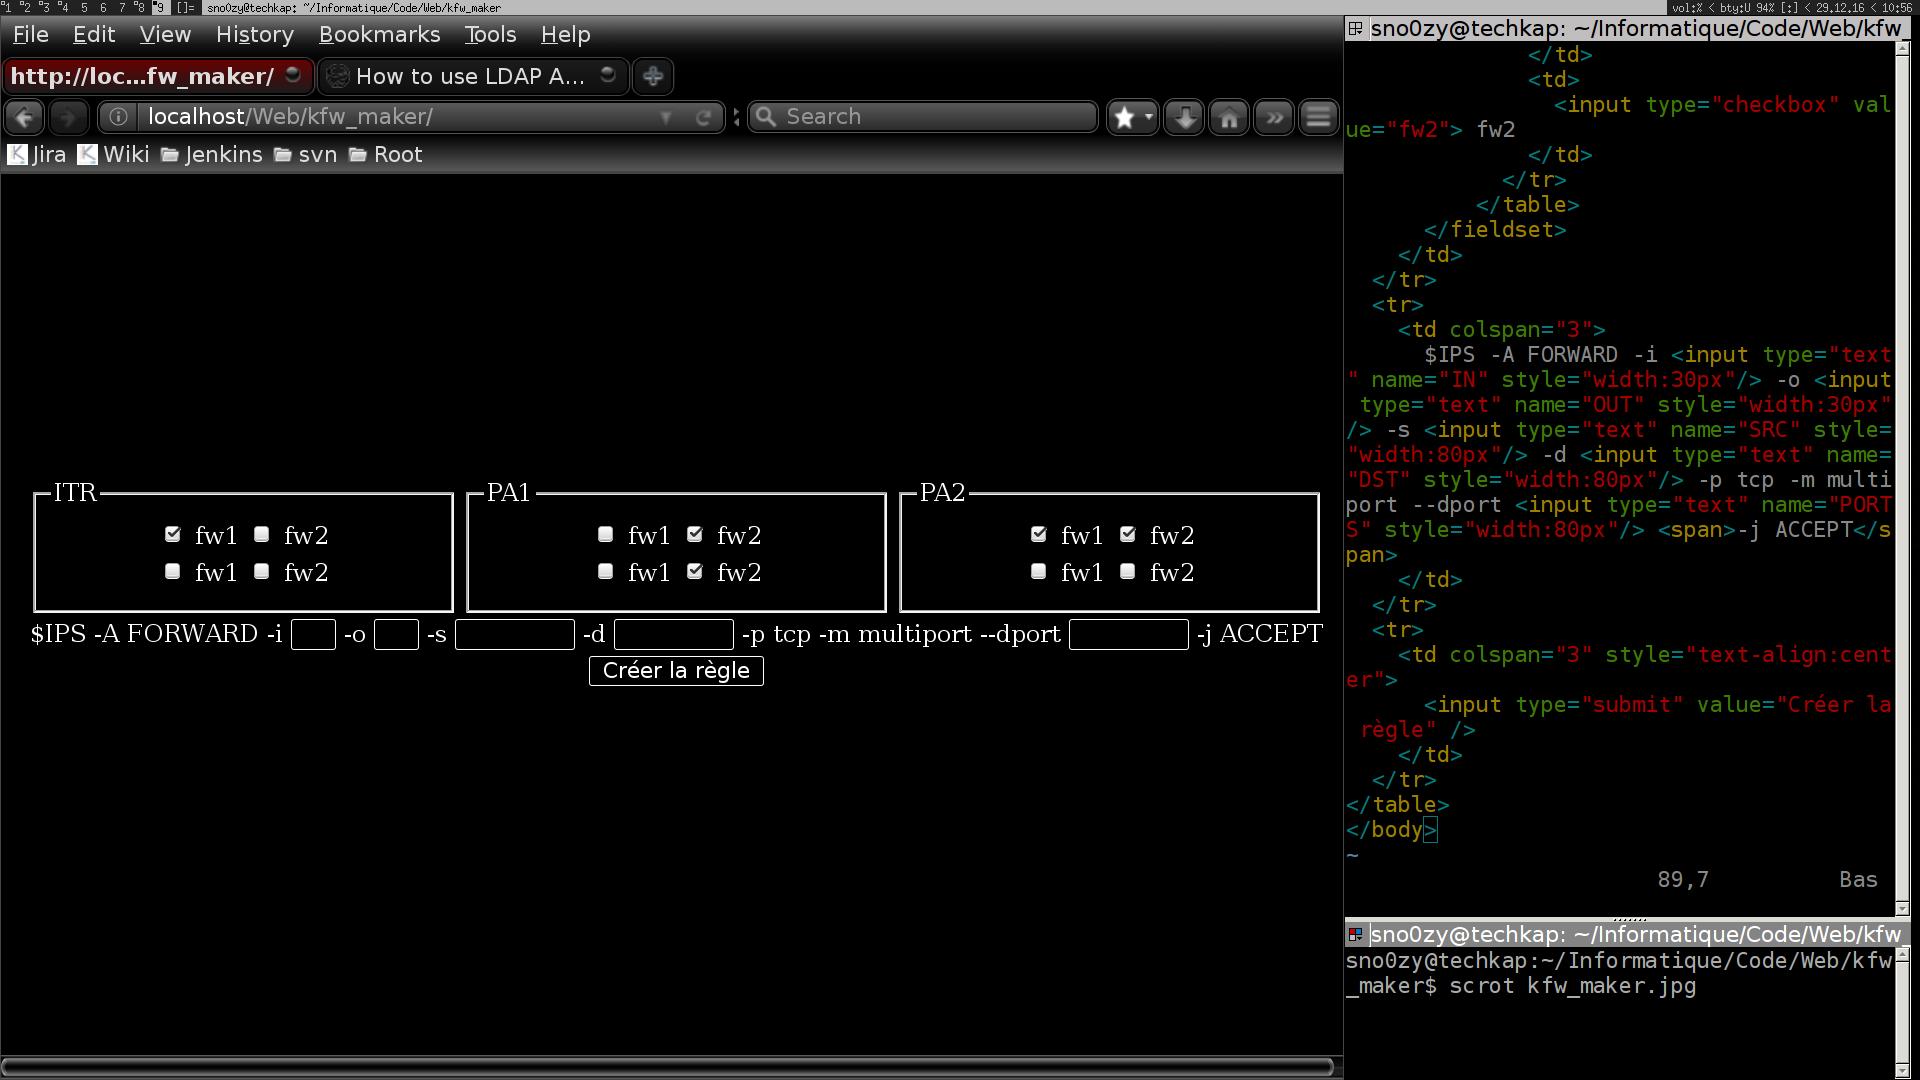This screenshot has width=1920, height=1080.
Task: Open the site information icon in the address bar
Action: (x=118, y=117)
